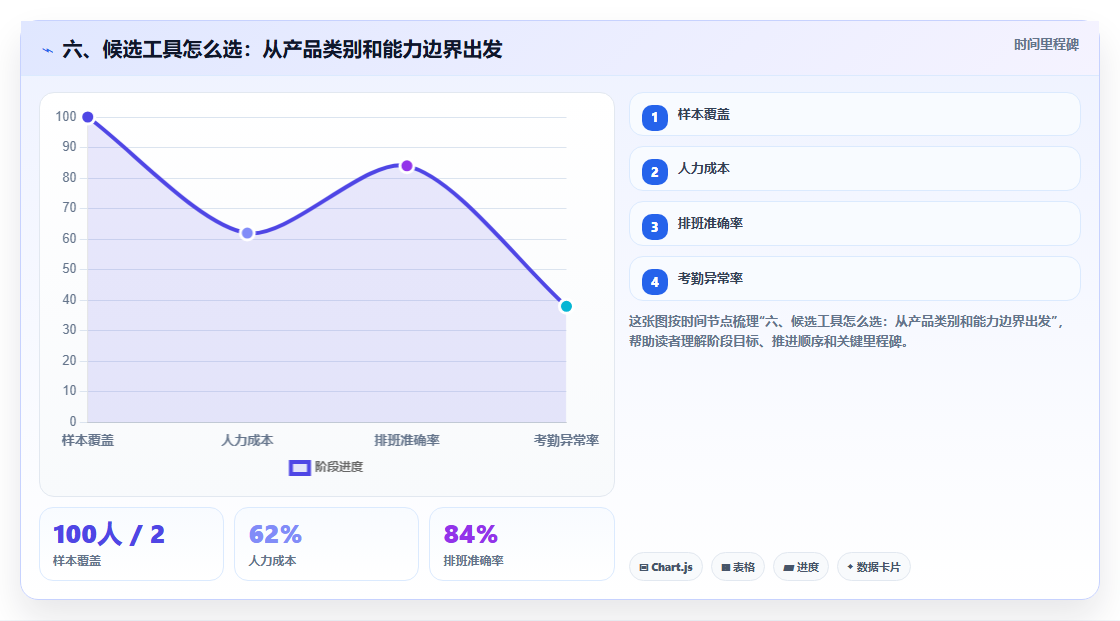Viewport: 1120px width, 621px height.
Task: Click the 阶段进度 legend label
Action: (339, 467)
